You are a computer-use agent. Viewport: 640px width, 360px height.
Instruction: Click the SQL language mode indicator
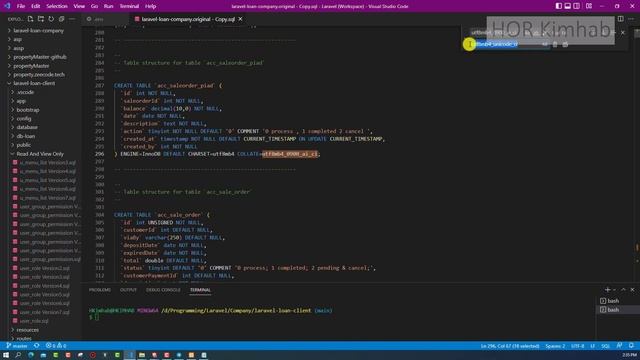tap(606, 346)
